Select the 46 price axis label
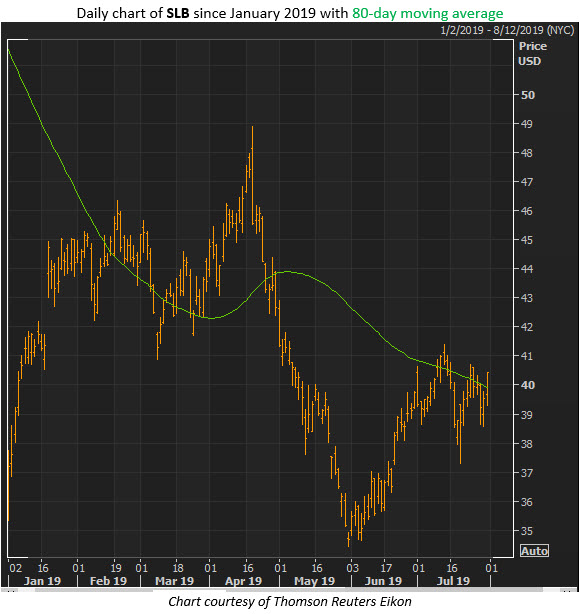Screen dimensions: 579x614 point(527,211)
